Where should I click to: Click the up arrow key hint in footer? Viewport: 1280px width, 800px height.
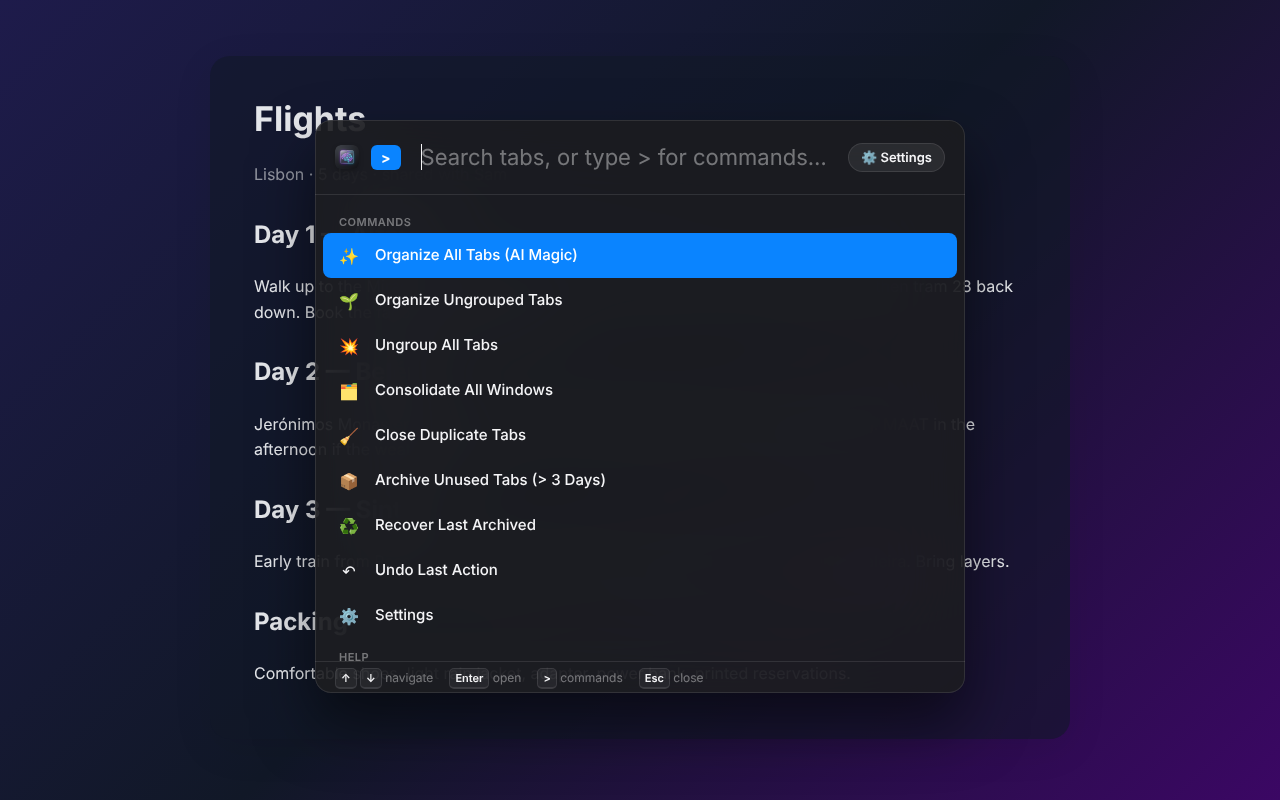coord(346,678)
